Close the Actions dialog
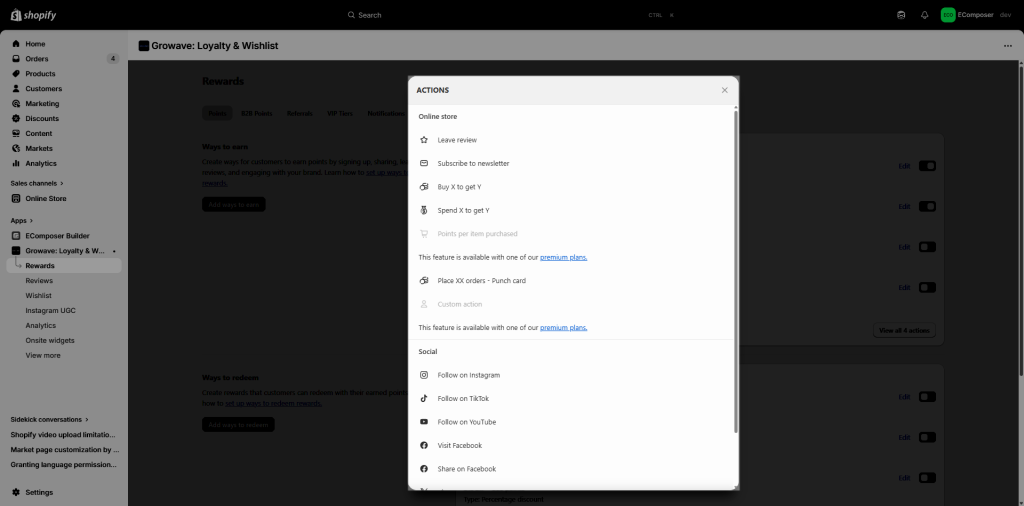Viewport: 1024px width, 506px height. click(x=725, y=90)
